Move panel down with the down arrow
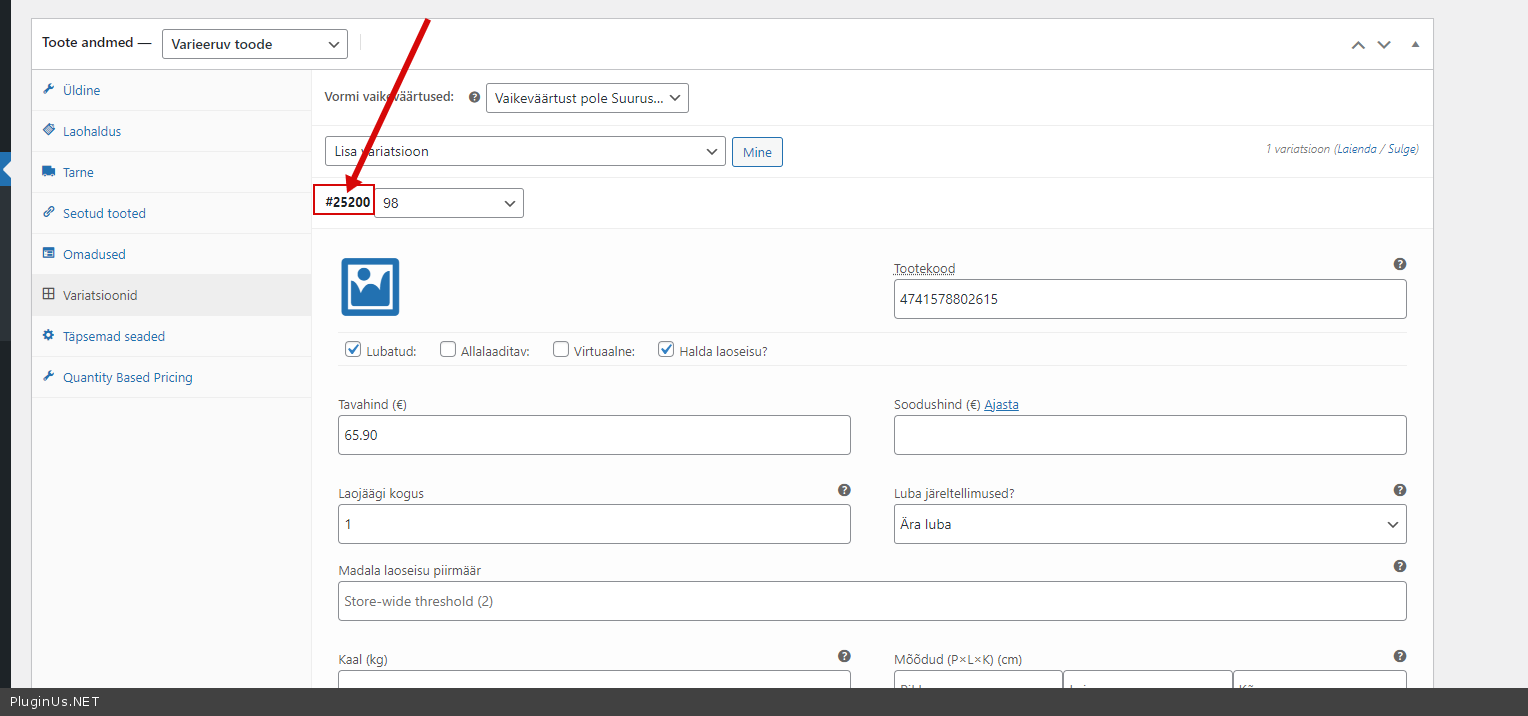Viewport: 1528px width, 716px height. [1384, 45]
